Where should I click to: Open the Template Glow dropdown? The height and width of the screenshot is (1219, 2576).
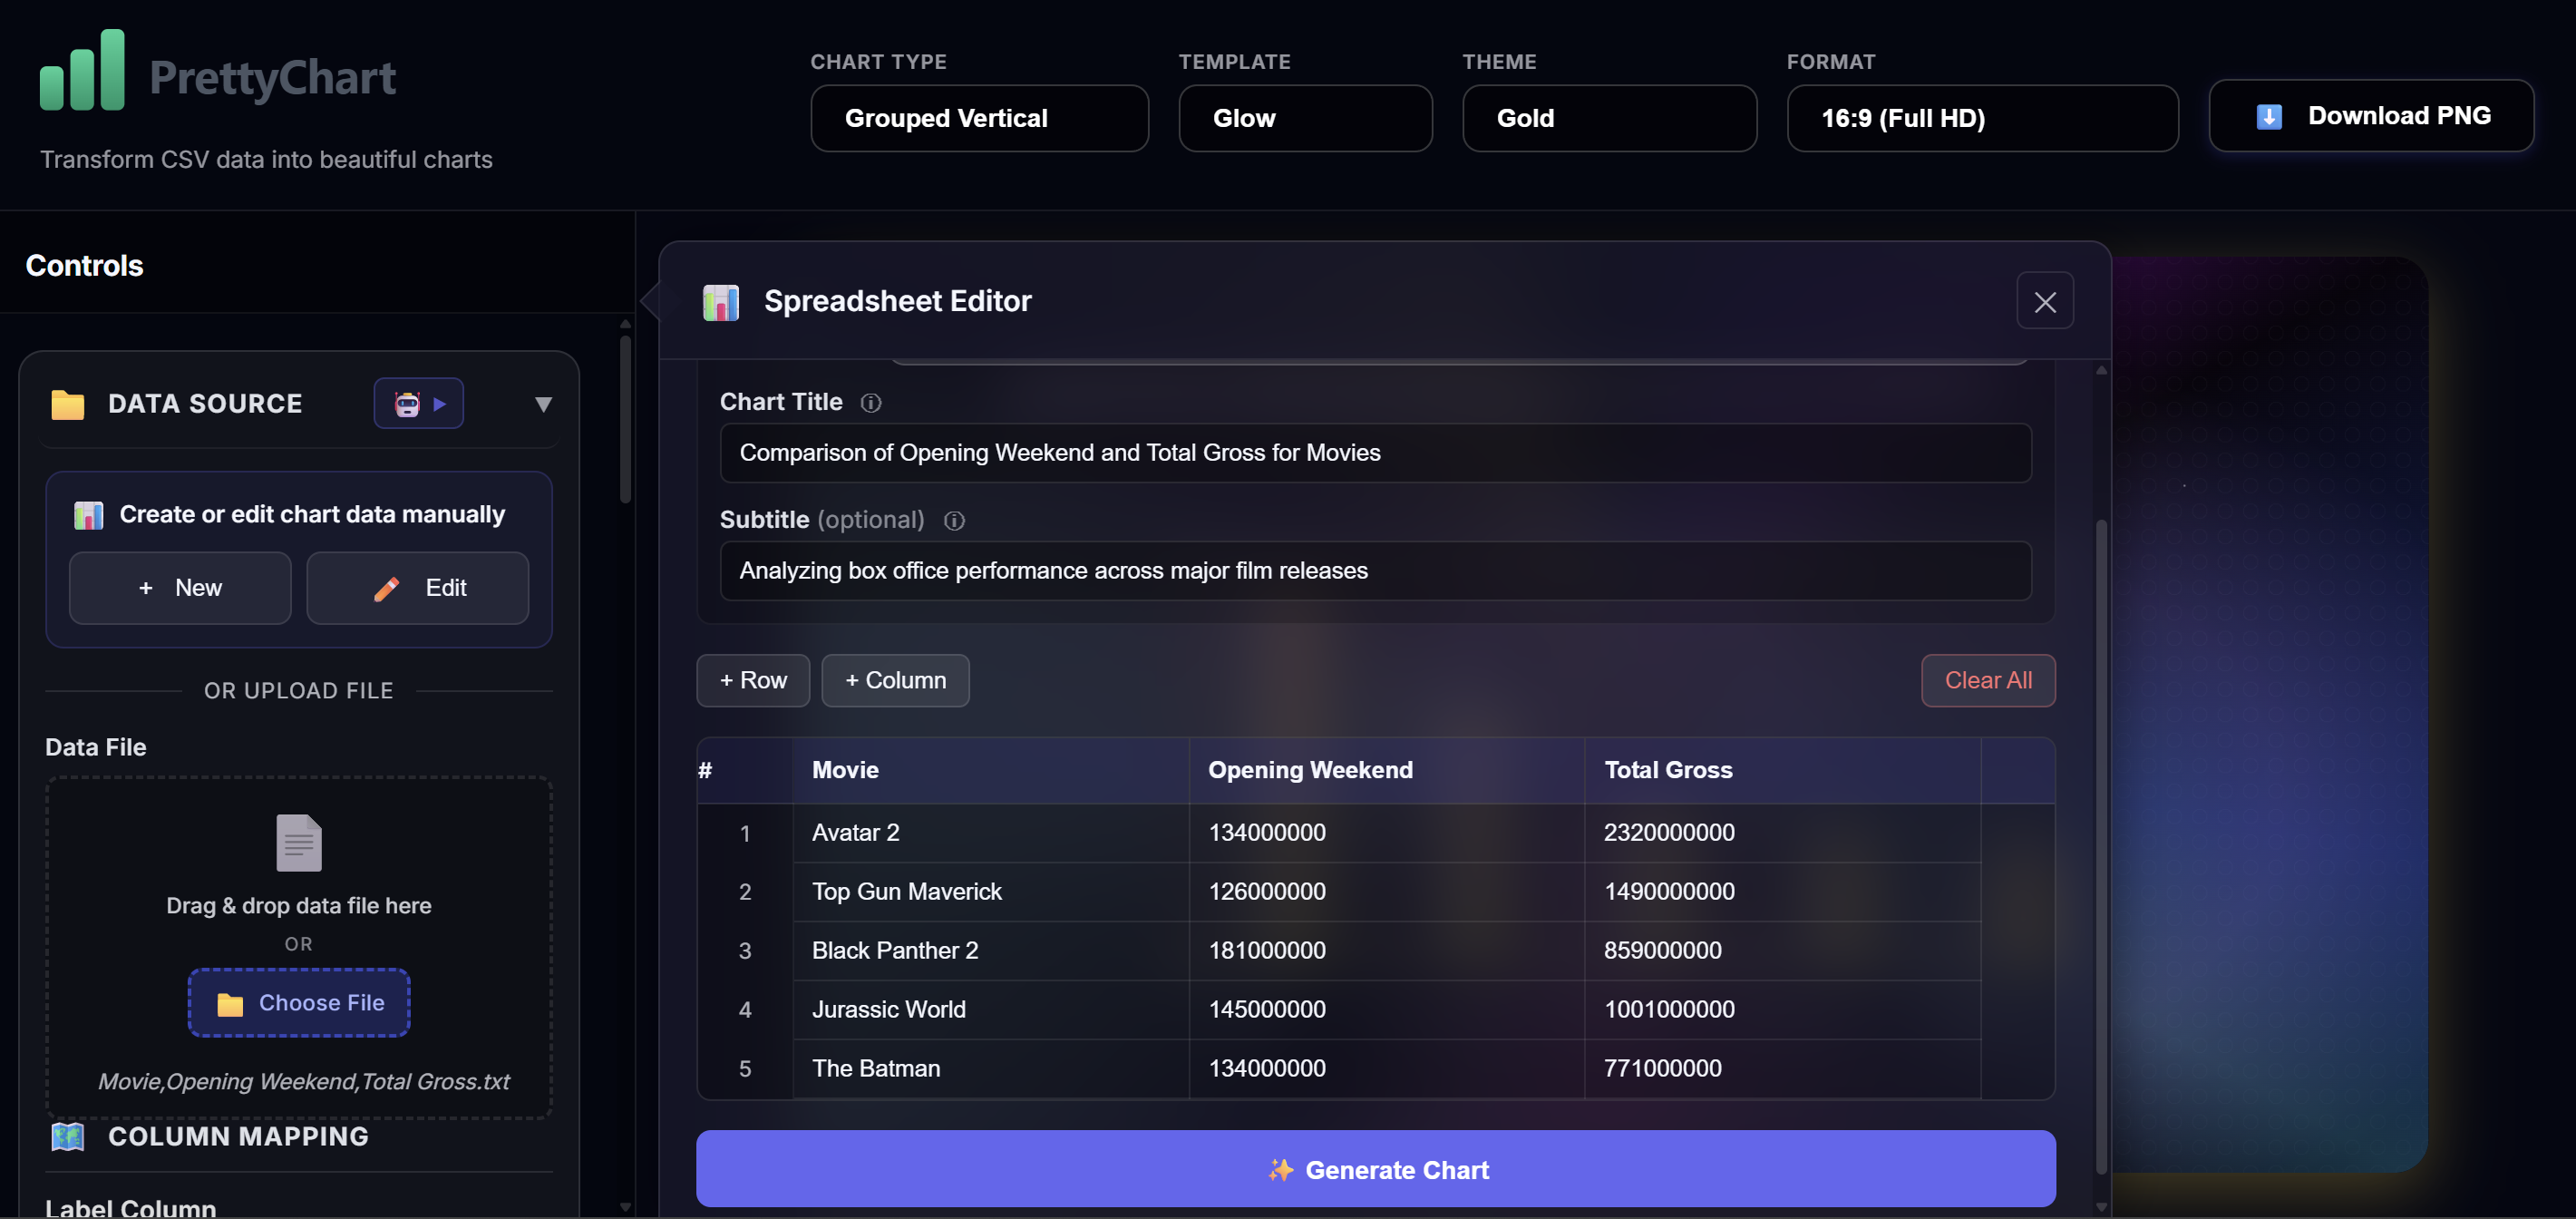[x=1304, y=118]
